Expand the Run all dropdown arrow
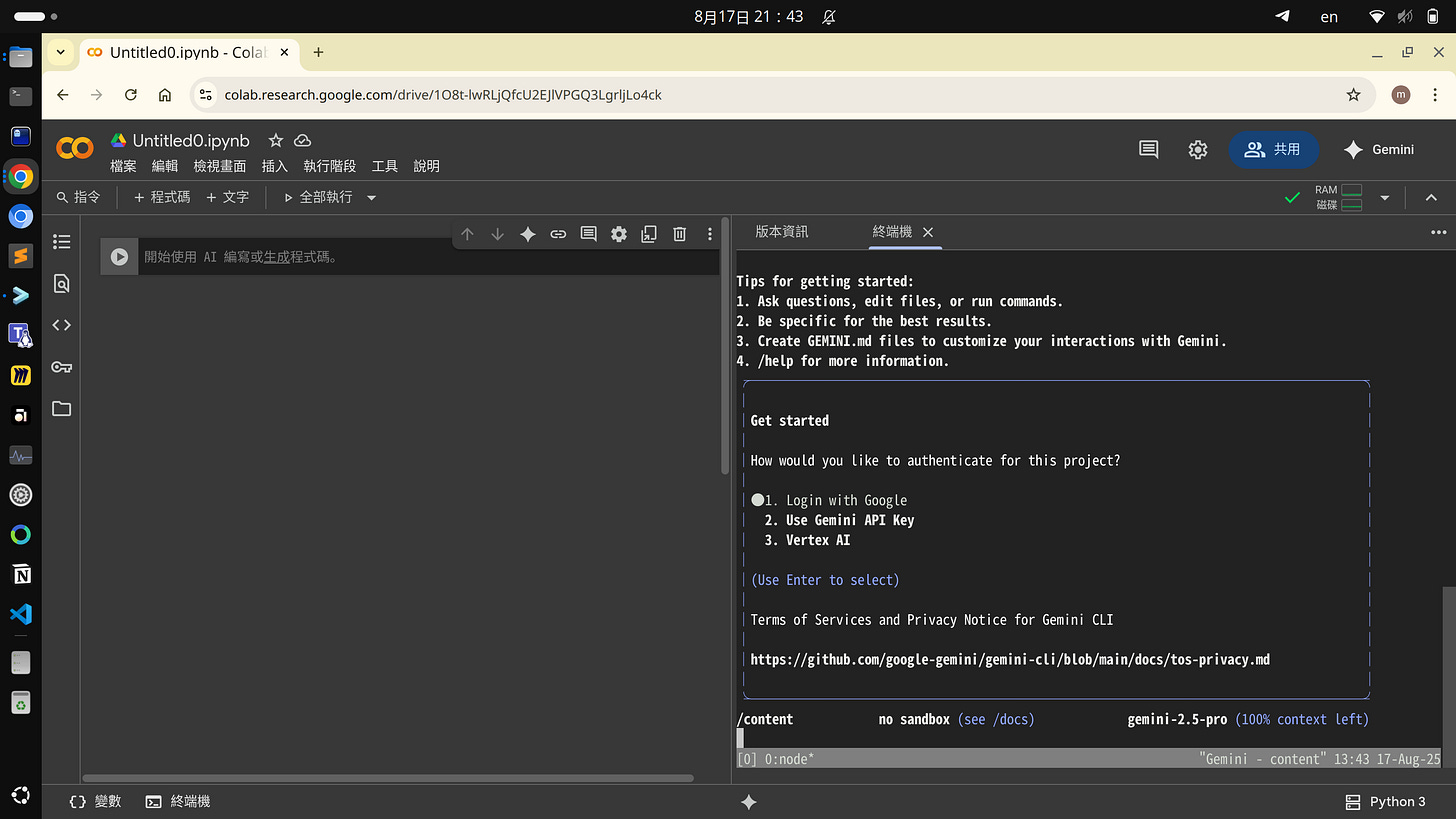1456x819 pixels. click(372, 198)
